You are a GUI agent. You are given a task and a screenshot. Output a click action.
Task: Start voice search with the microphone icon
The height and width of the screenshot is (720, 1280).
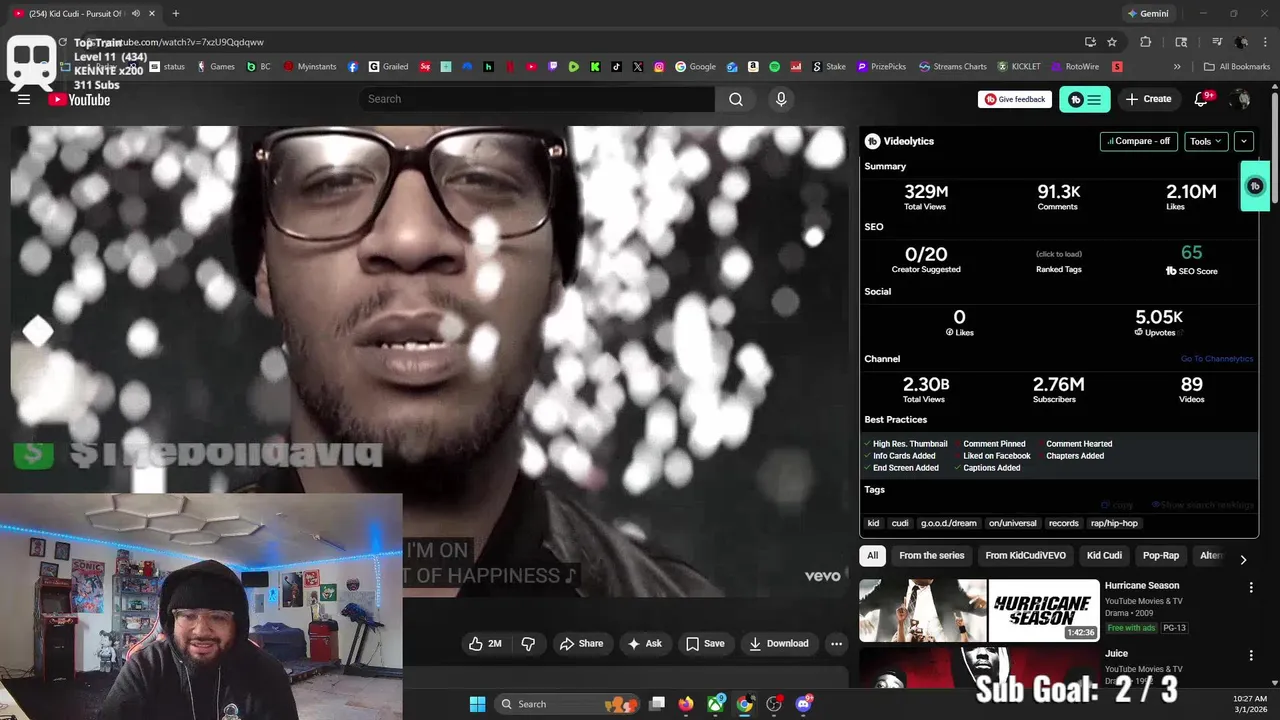pos(781,99)
